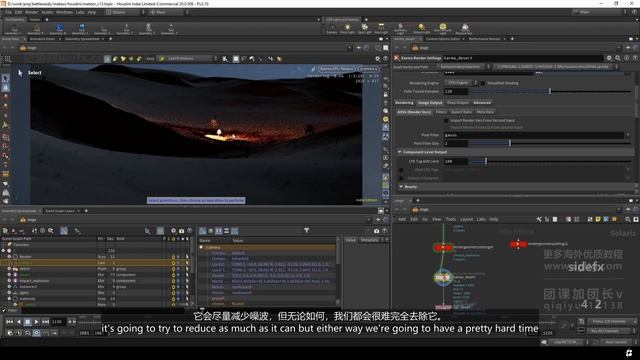Click the karma_desert node name field
The height and width of the screenshot is (360, 640).
point(523,58)
